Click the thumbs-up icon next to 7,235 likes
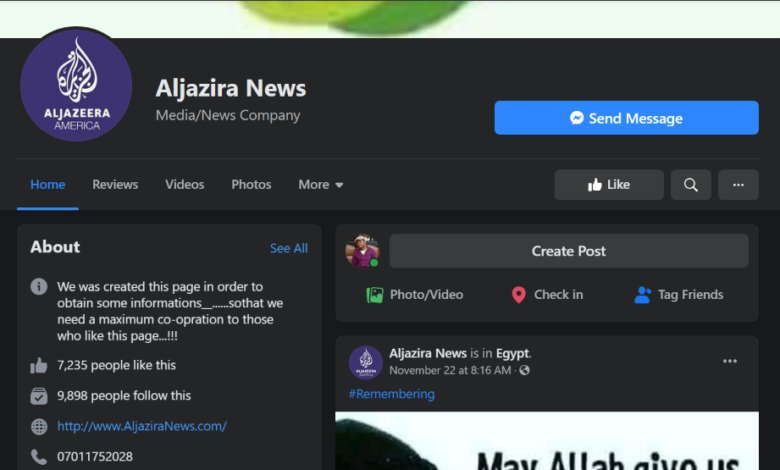The image size is (780, 470). pos(39,366)
